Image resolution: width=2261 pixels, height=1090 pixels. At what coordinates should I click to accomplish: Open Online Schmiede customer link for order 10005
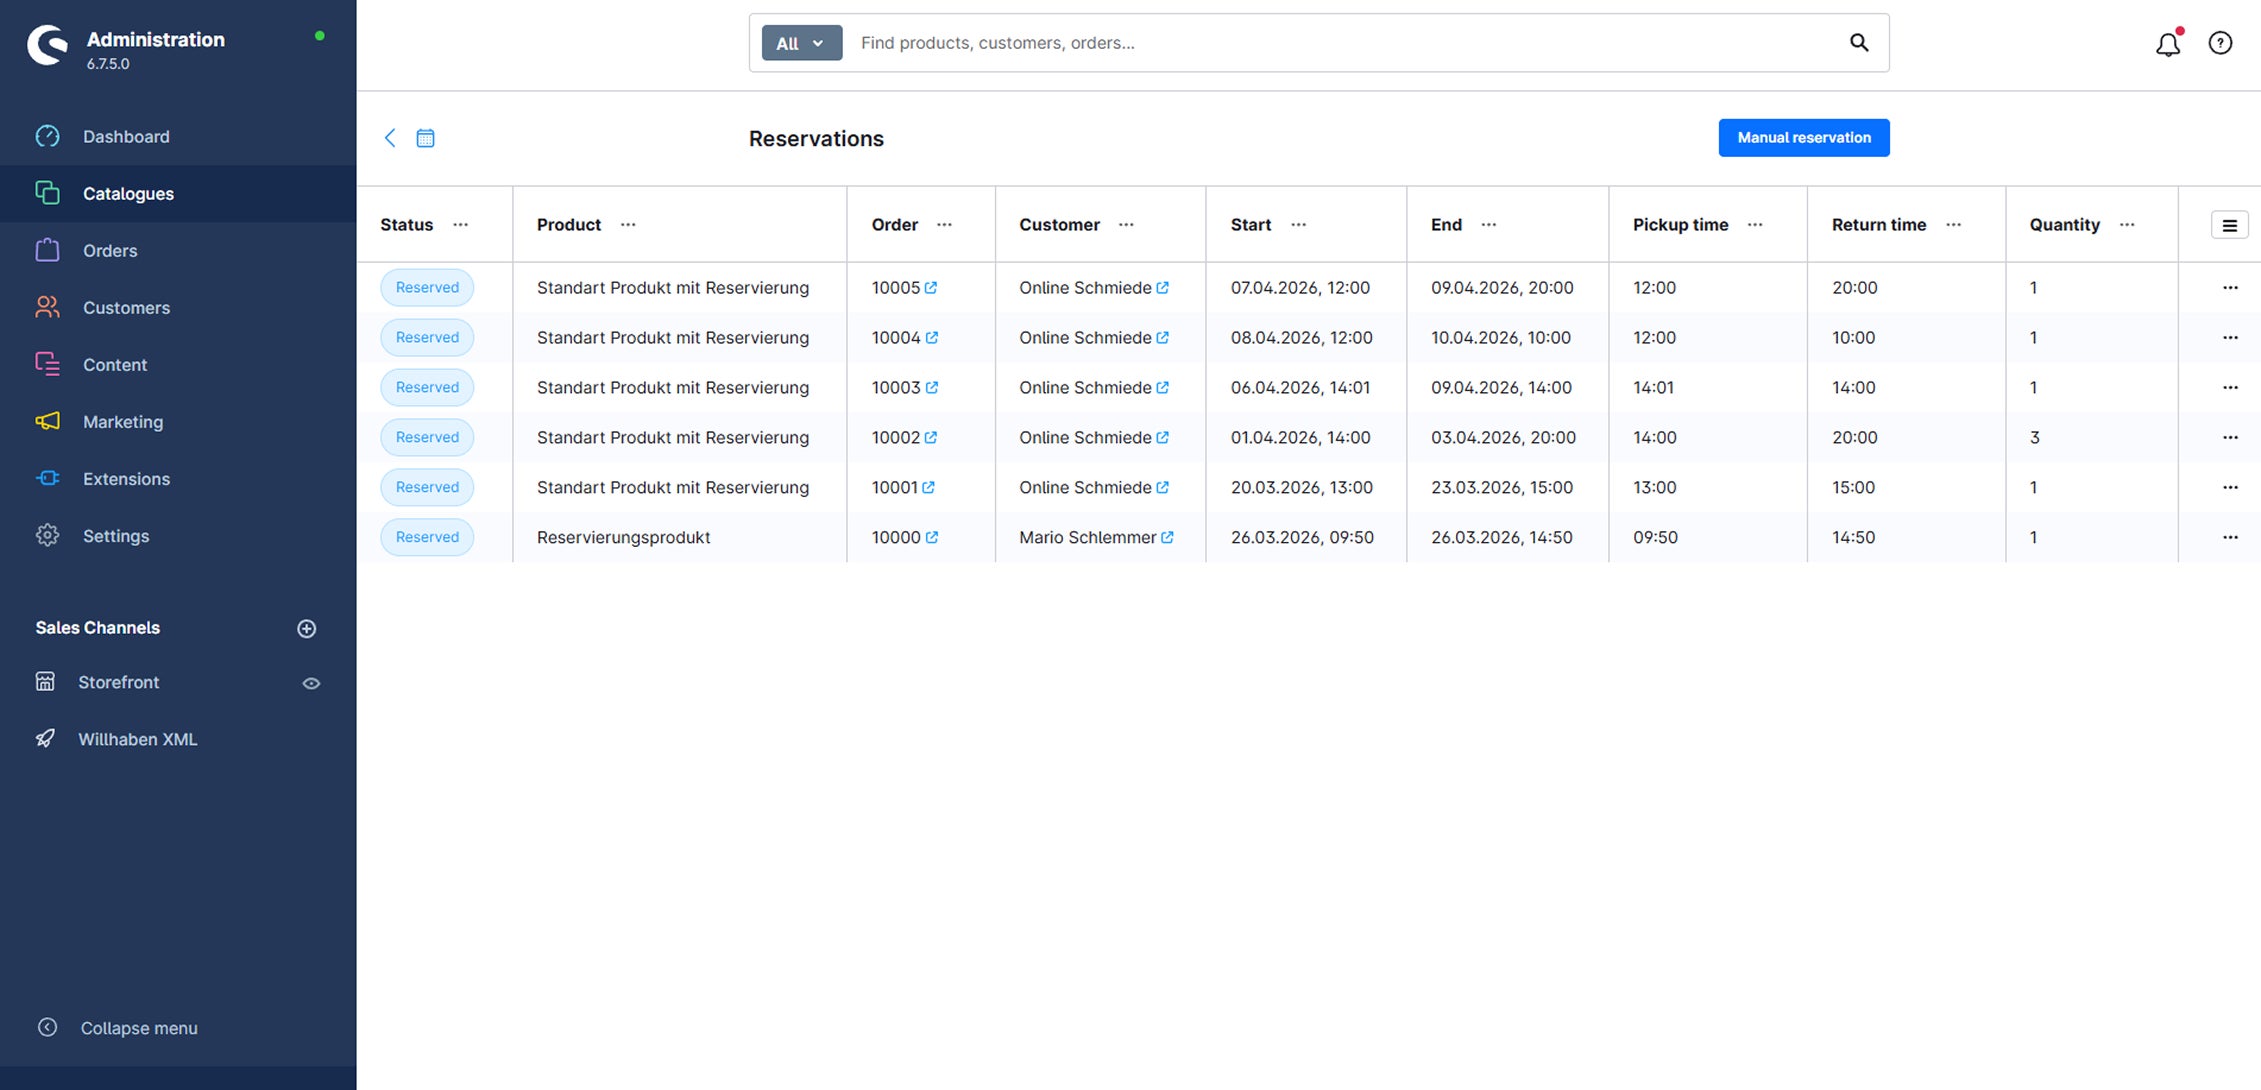click(x=1162, y=287)
